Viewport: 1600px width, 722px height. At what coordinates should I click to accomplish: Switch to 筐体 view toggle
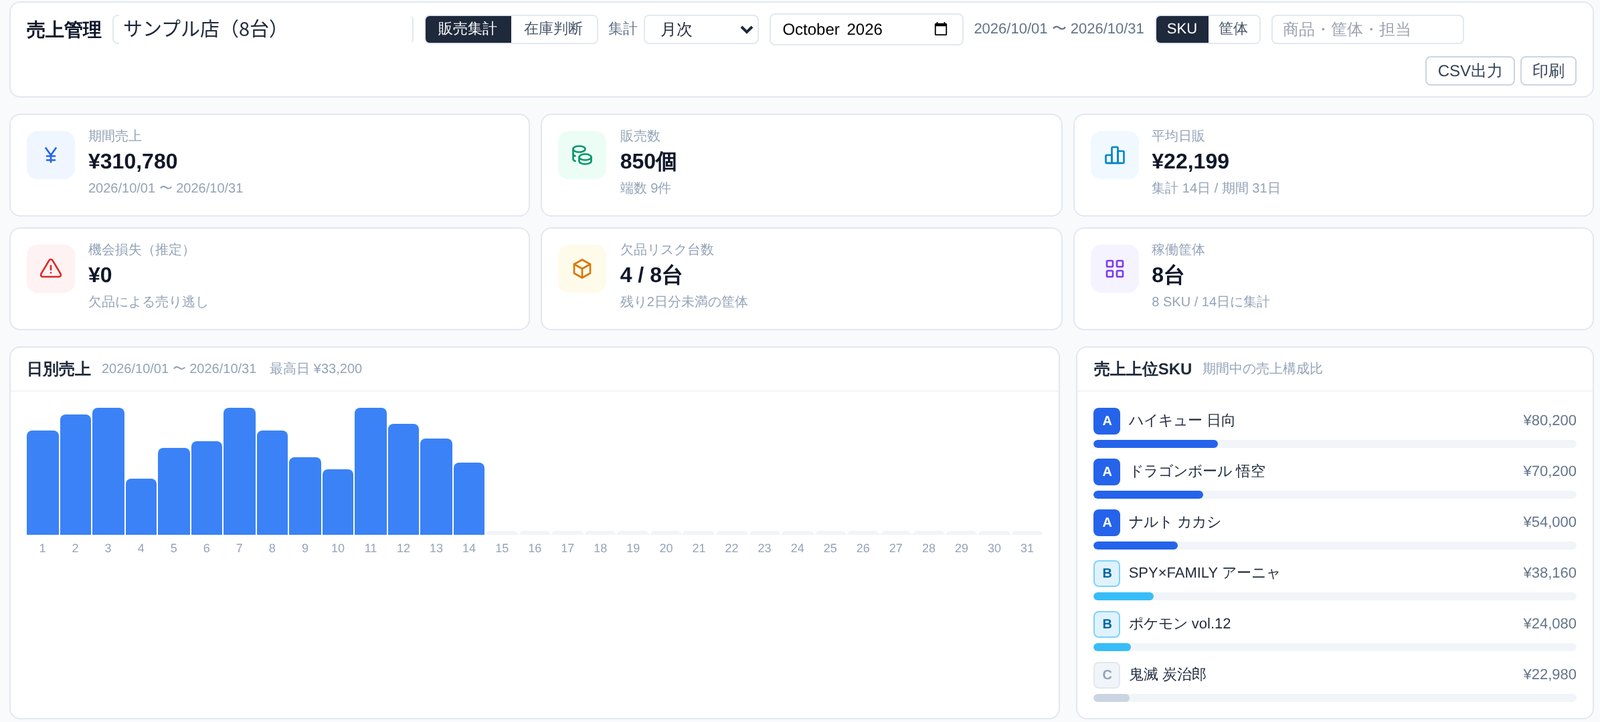coord(1233,29)
